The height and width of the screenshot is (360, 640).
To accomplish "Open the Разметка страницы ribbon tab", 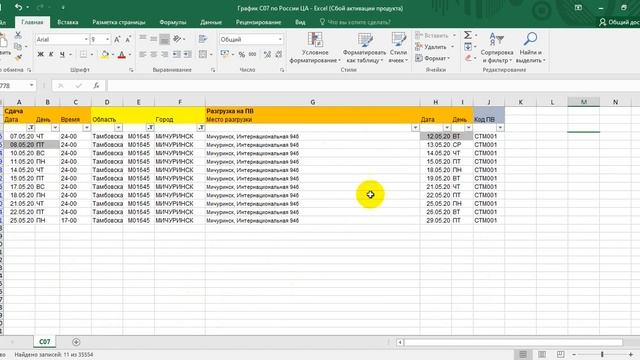I will click(119, 22).
